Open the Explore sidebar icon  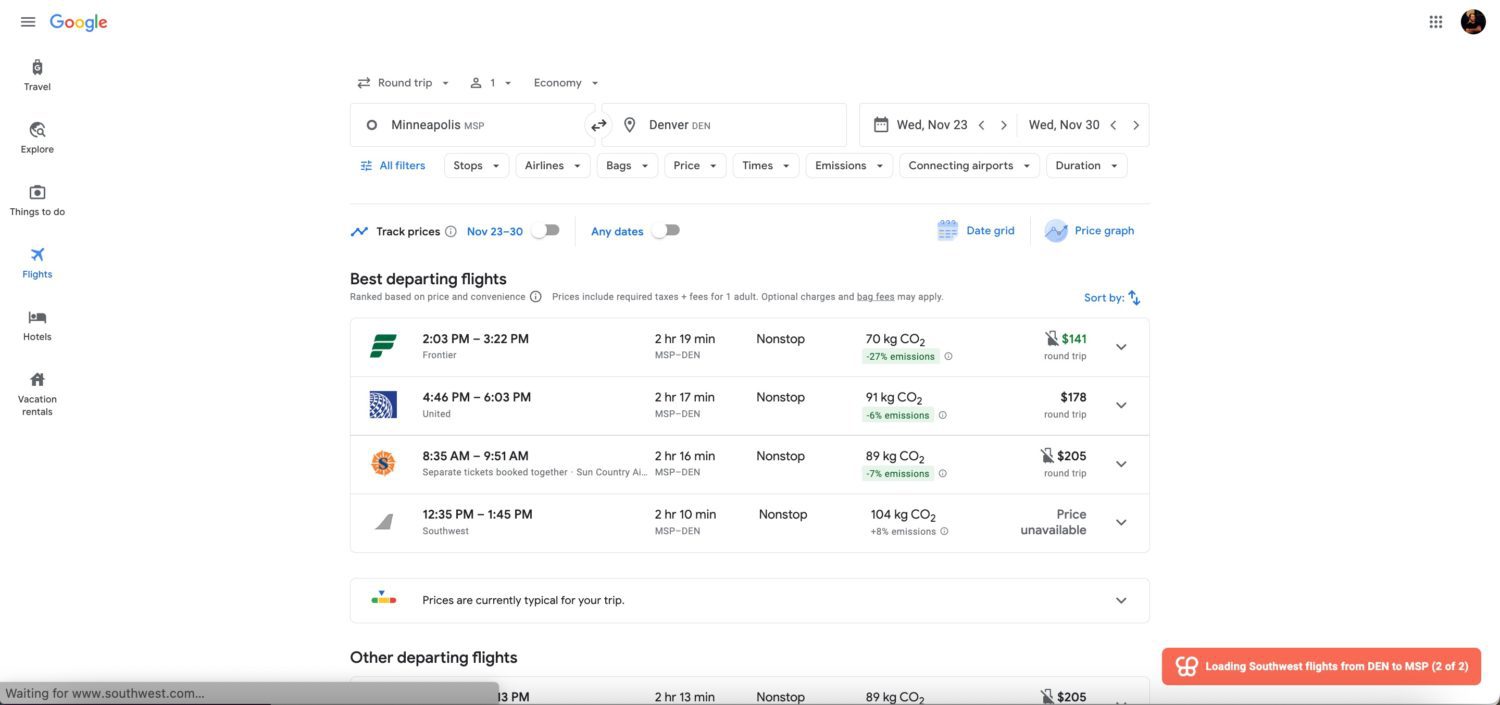[37, 137]
